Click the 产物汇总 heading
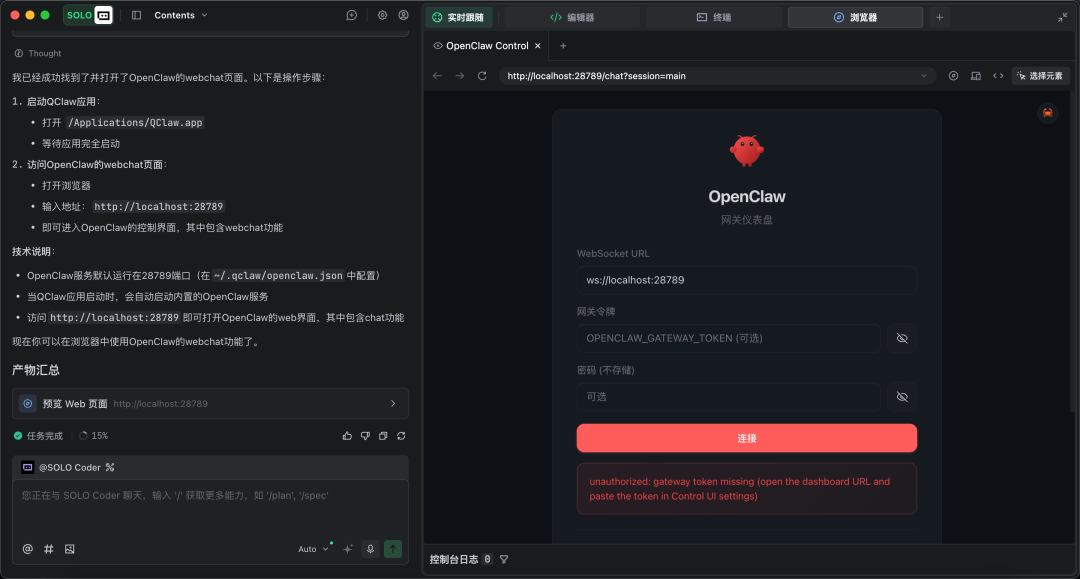Image resolution: width=1080 pixels, height=579 pixels. coord(36,370)
